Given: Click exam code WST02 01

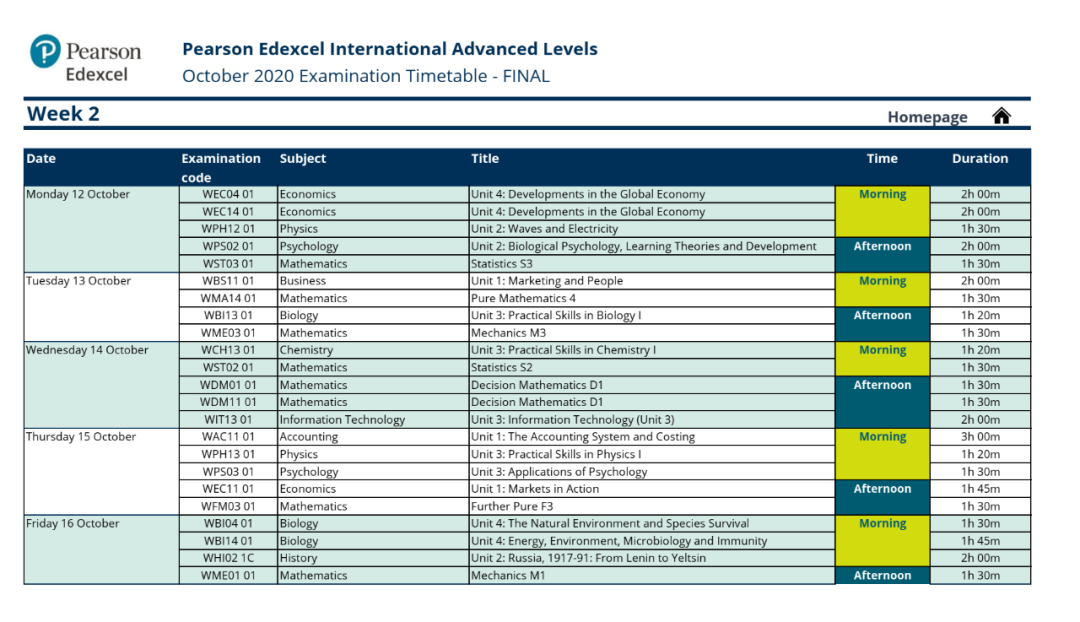Looking at the screenshot, I should 228,368.
